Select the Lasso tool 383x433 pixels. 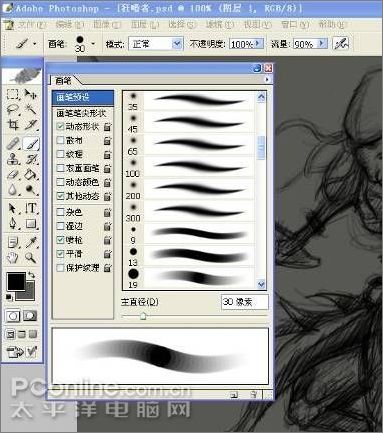(x=13, y=109)
